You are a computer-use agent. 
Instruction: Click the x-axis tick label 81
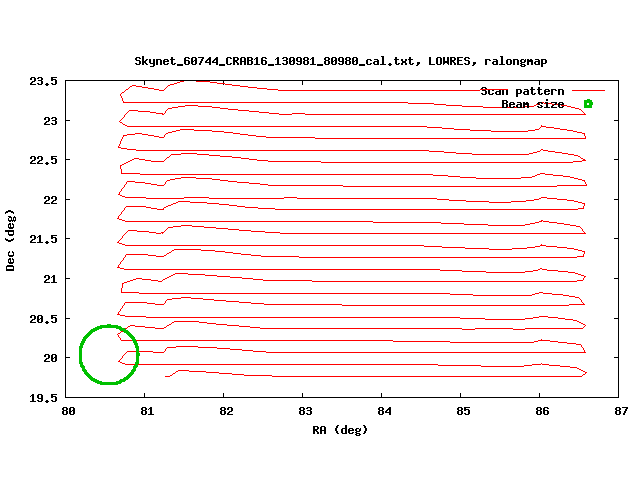147,411
